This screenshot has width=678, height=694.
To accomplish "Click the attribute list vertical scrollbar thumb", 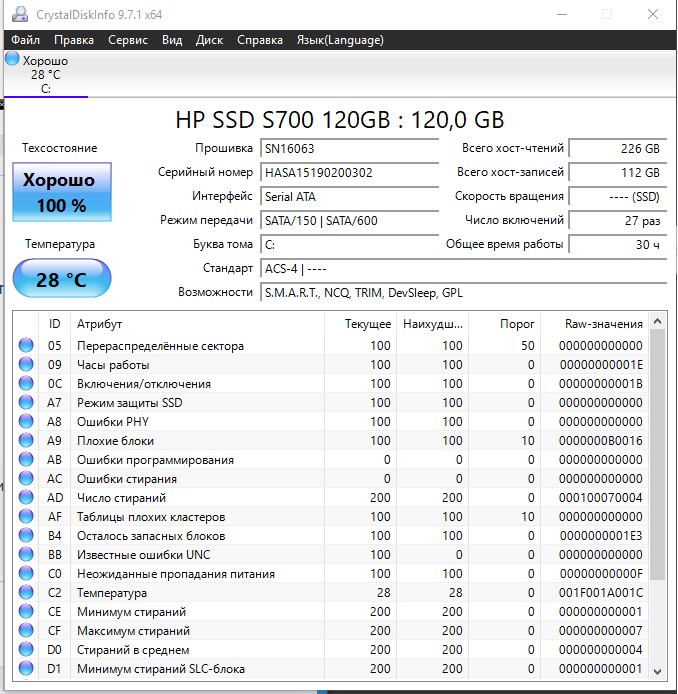I will point(658,454).
